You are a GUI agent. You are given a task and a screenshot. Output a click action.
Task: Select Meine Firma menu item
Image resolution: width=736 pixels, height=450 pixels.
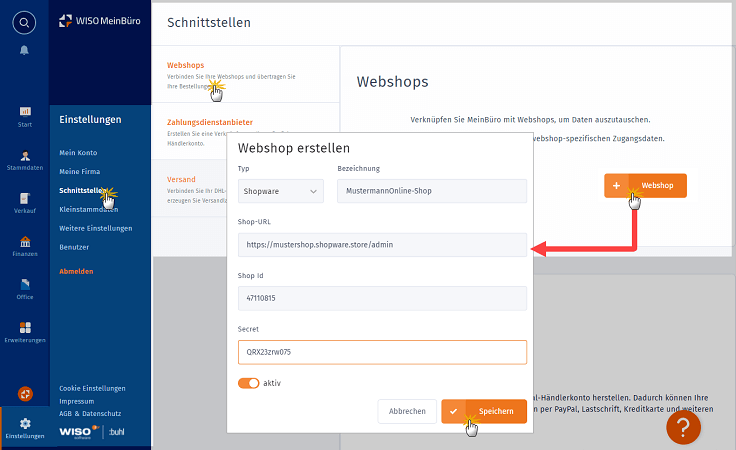click(x=79, y=171)
